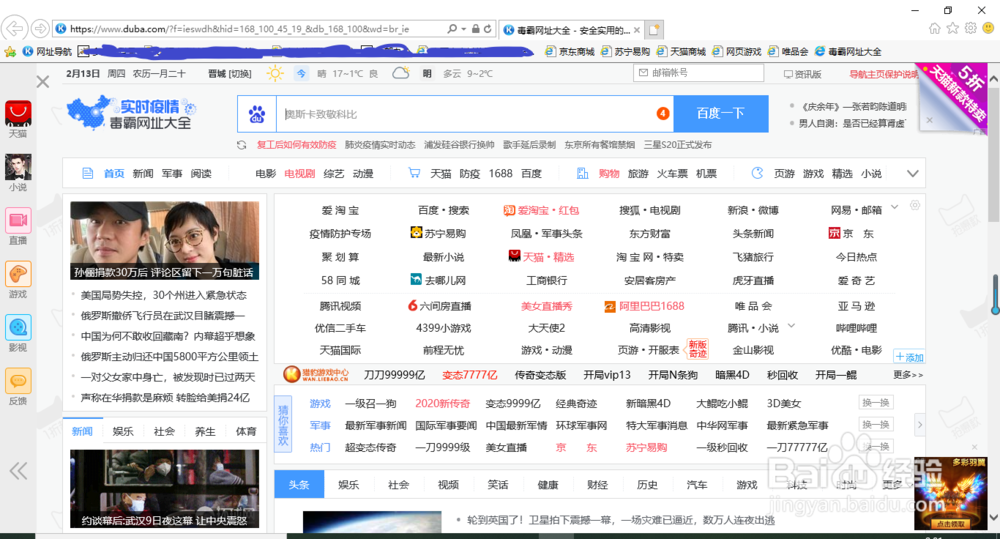This screenshot has height=539, width=1000.
Task: Click the +添加 site button
Action: point(909,357)
